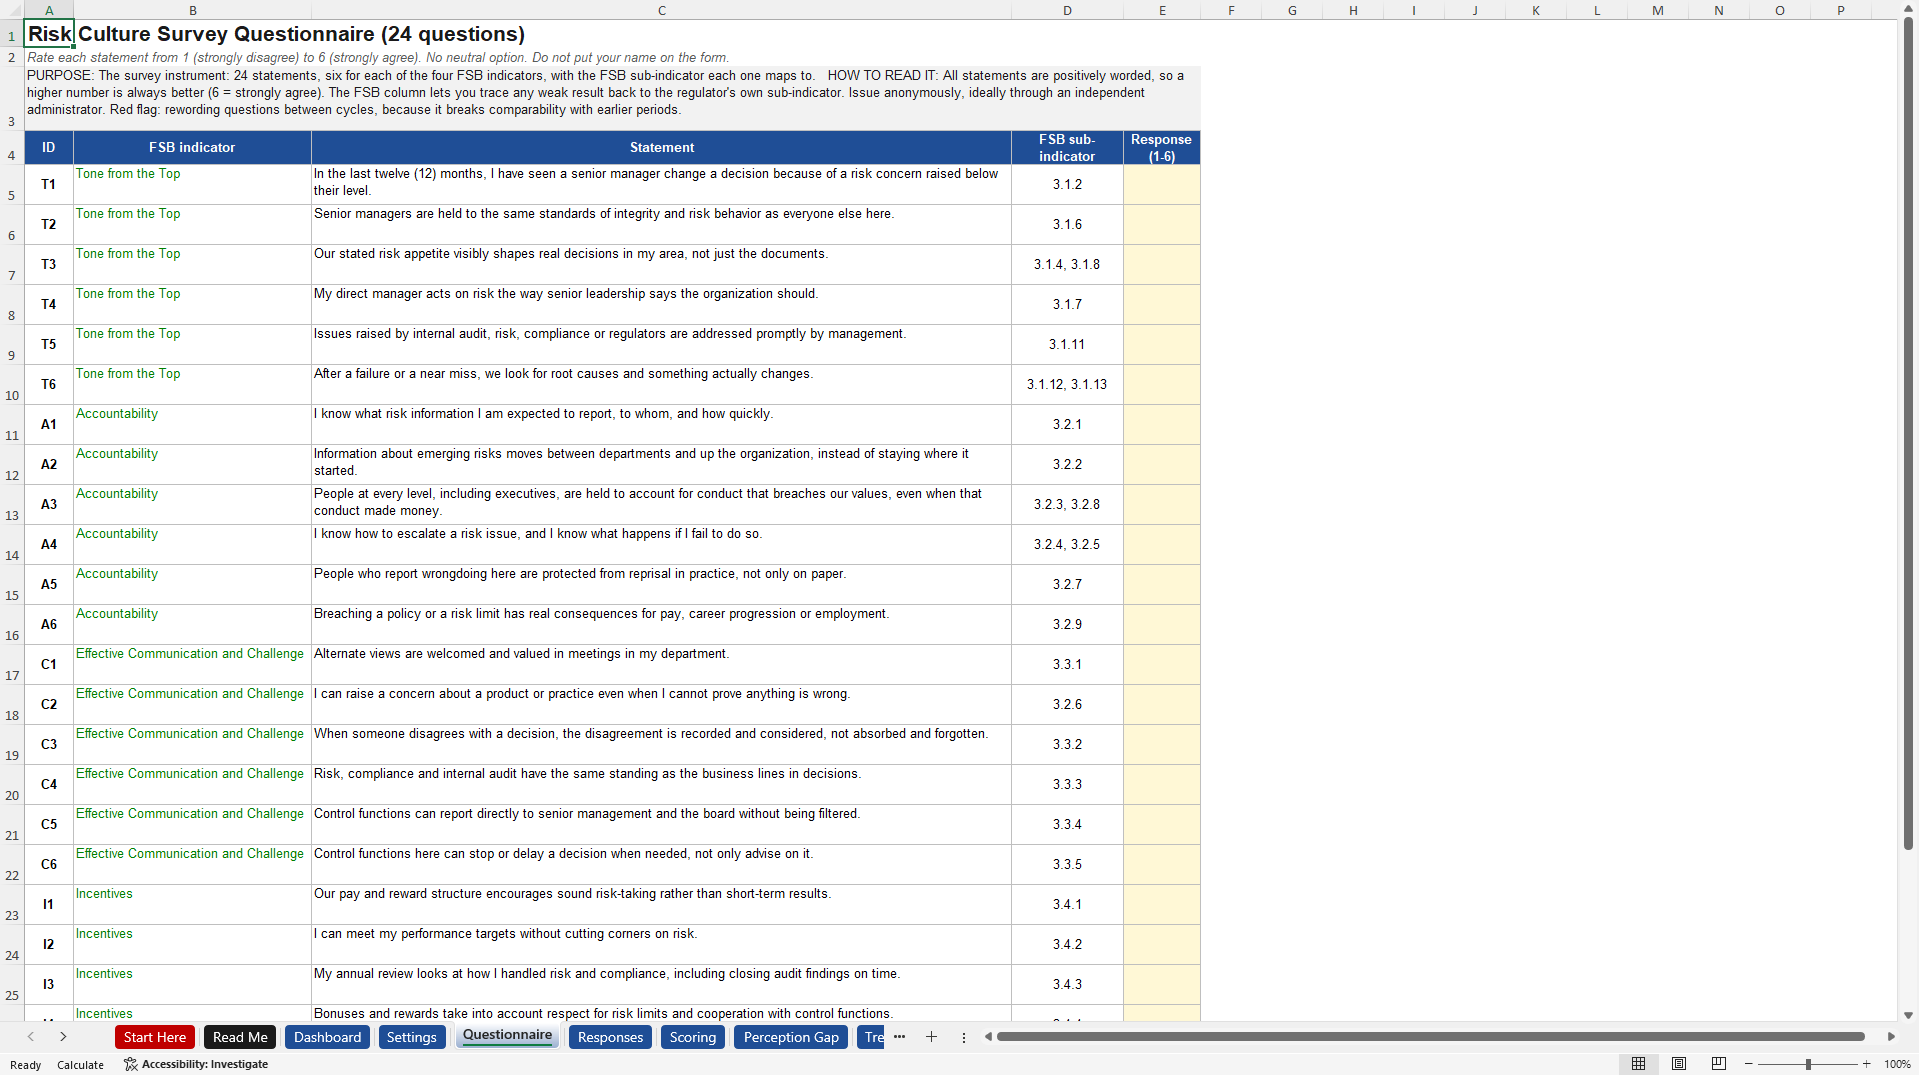Click the Calculate status indicator
Viewport: 1919px width, 1075px height.
(x=80, y=1064)
